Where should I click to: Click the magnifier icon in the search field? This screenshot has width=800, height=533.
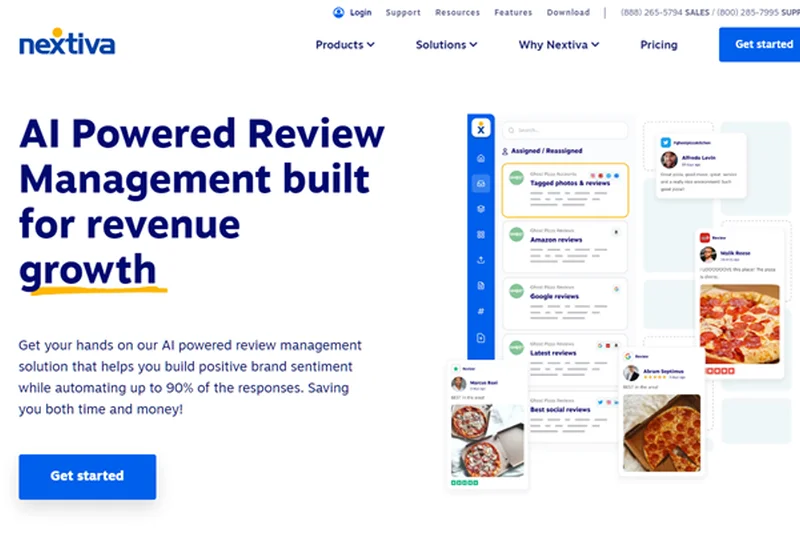click(511, 130)
